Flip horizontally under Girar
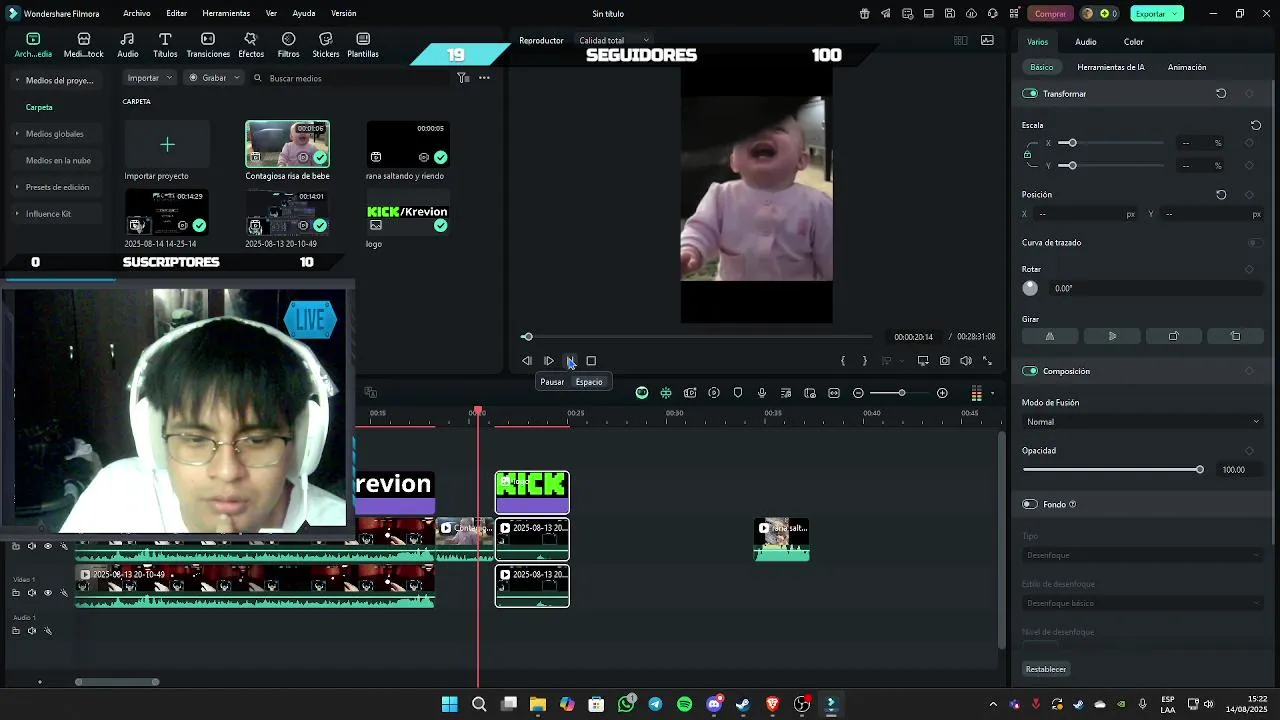1280x720 pixels. click(1050, 336)
